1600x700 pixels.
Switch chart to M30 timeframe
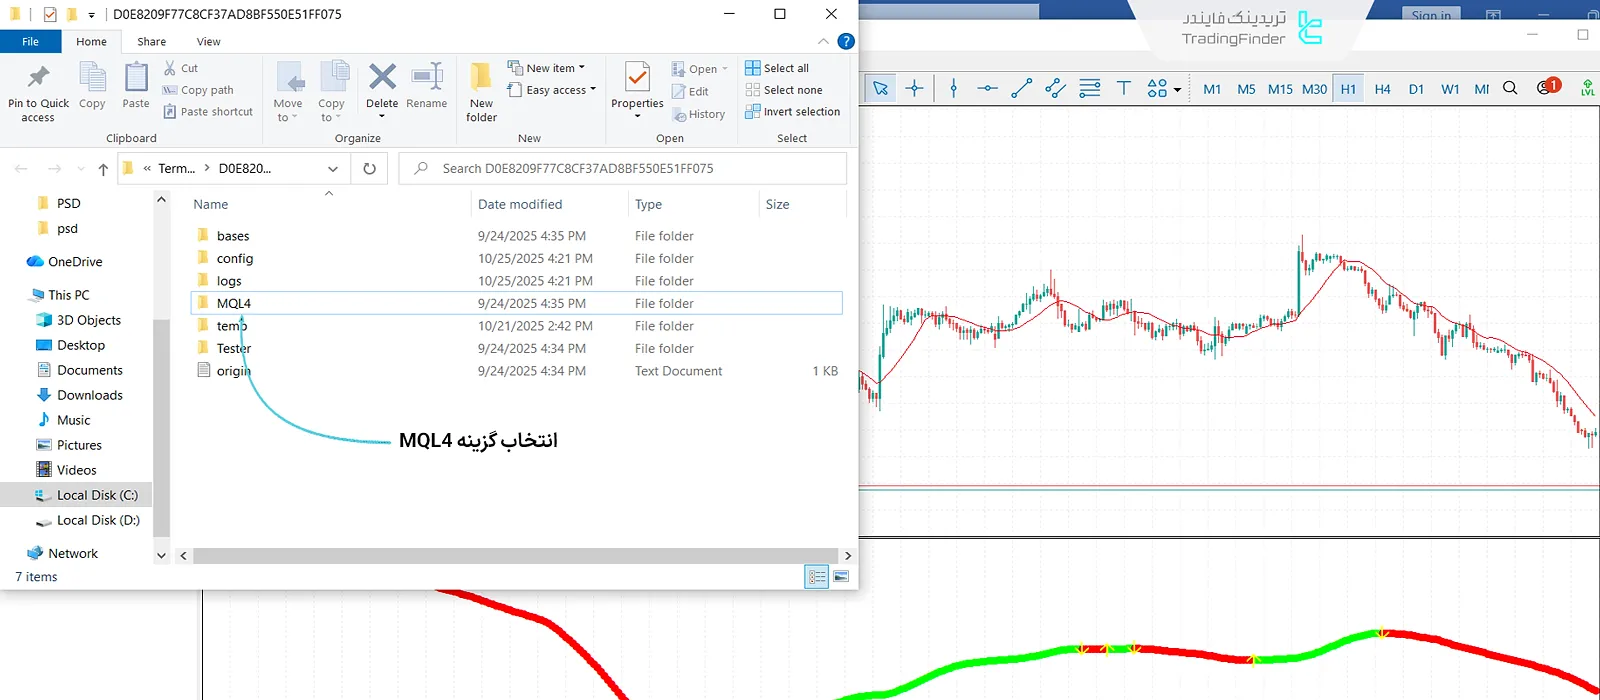[1314, 88]
